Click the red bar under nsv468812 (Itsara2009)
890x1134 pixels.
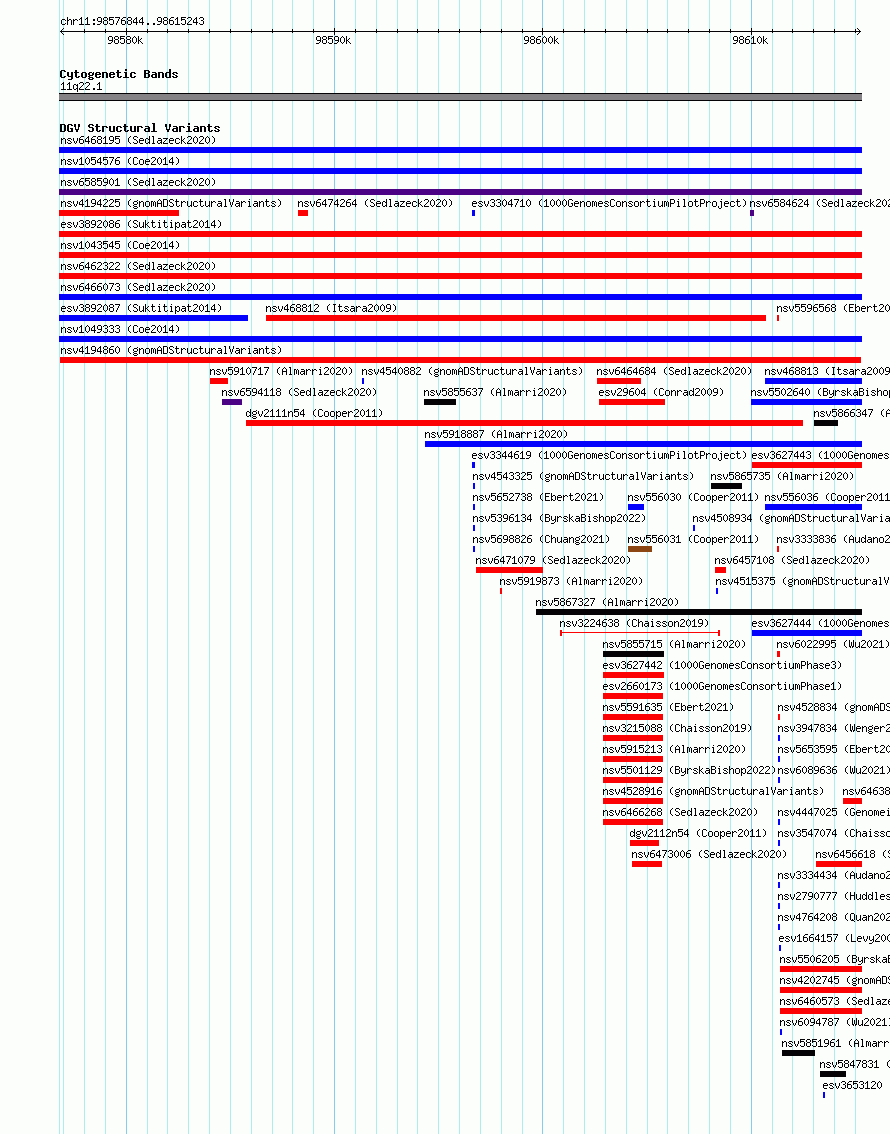[515, 318]
